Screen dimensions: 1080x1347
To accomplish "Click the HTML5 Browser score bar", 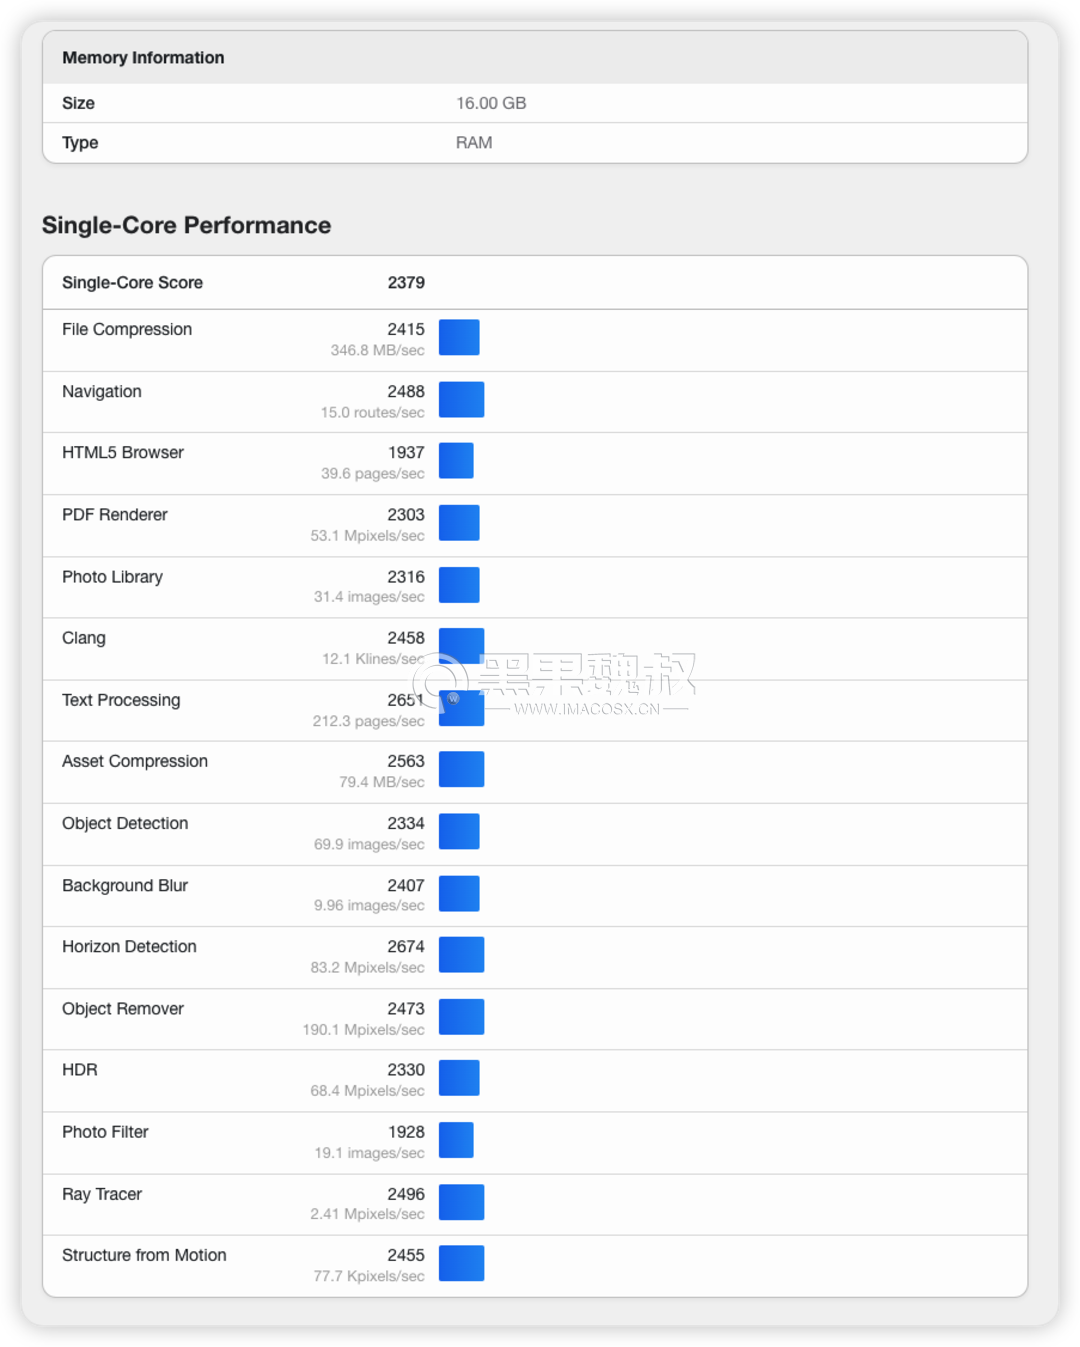I will 456,461.
